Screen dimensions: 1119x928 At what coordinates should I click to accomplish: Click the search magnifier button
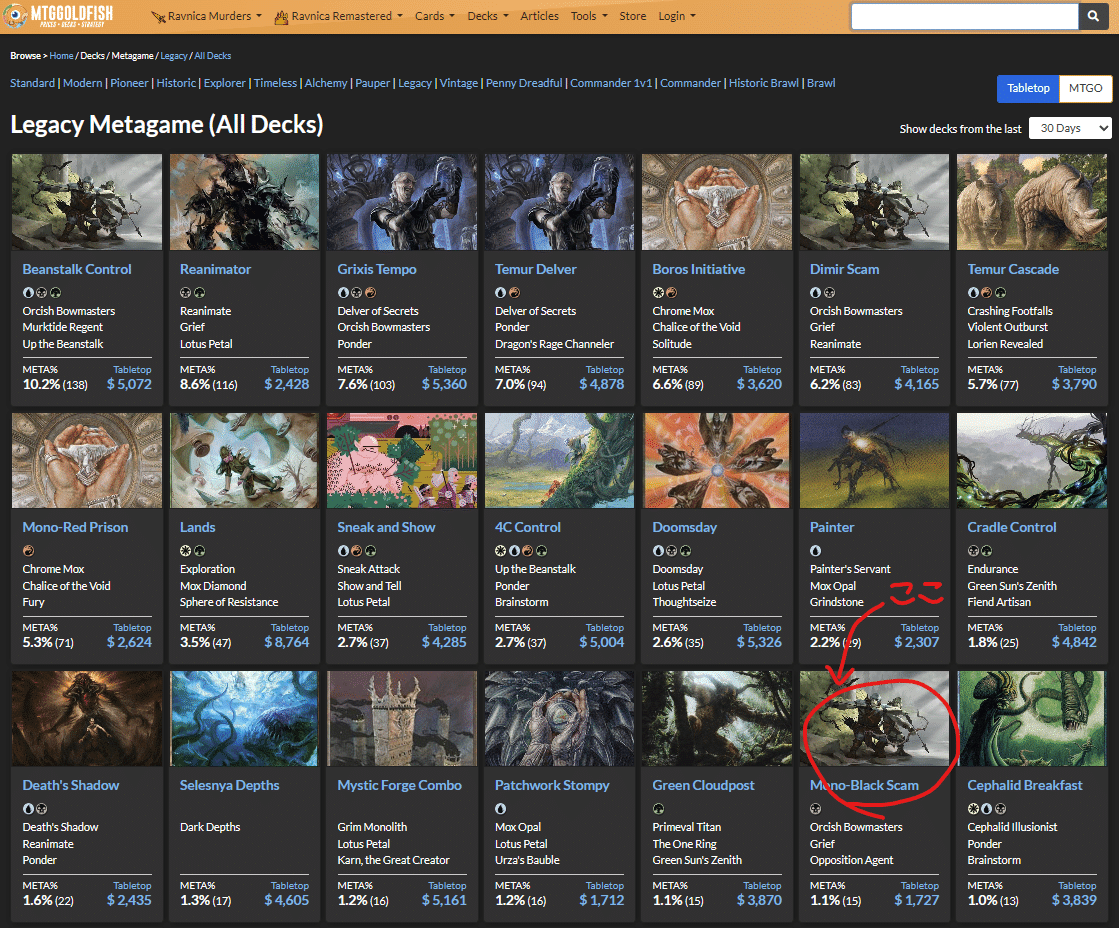click(1093, 16)
